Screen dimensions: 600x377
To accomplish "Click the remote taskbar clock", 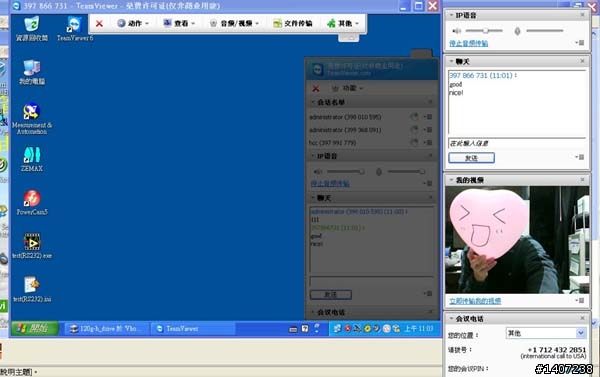I will point(419,328).
